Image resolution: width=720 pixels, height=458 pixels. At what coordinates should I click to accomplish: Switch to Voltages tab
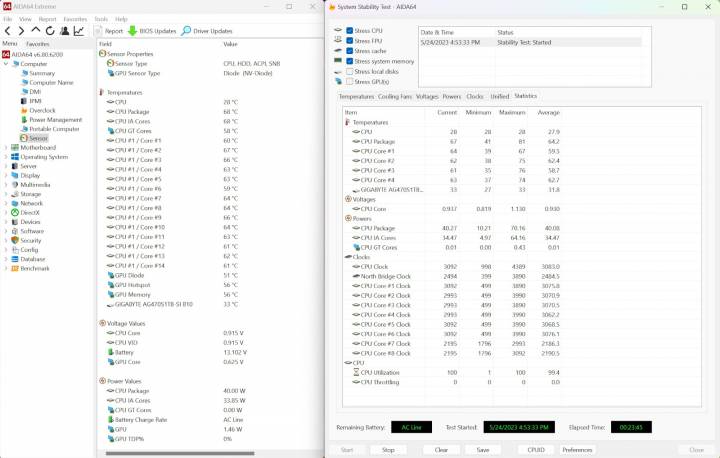click(427, 96)
